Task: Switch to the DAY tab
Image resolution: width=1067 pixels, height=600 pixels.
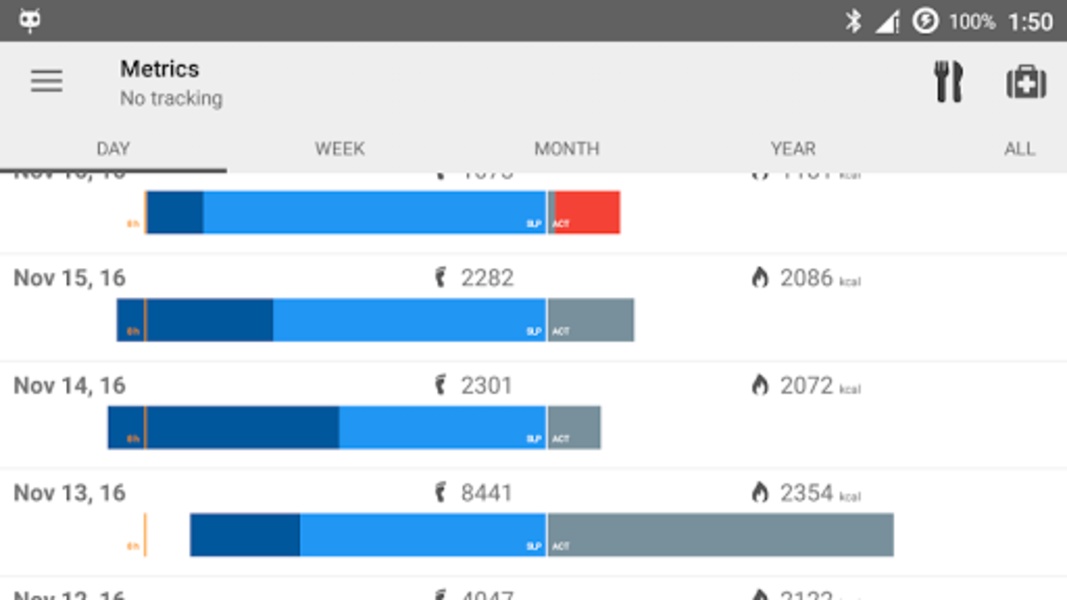Action: click(113, 149)
